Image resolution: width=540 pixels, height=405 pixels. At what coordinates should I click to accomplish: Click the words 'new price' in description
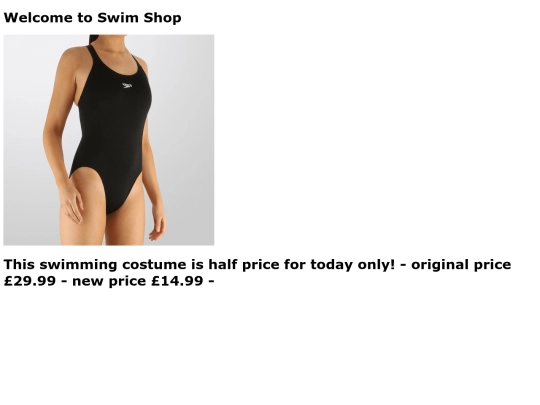click(x=109, y=281)
